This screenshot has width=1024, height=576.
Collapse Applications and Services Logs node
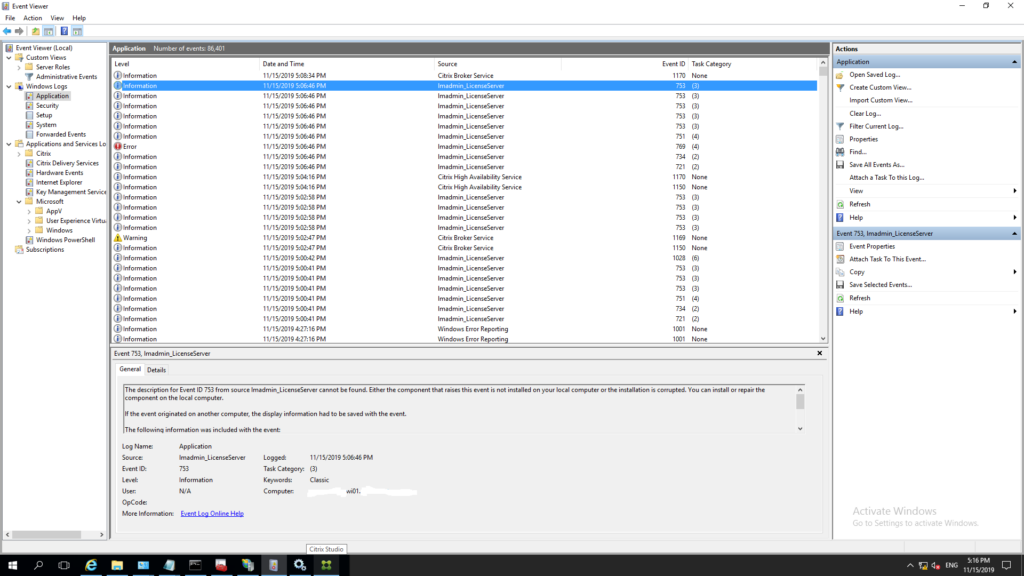(x=9, y=144)
